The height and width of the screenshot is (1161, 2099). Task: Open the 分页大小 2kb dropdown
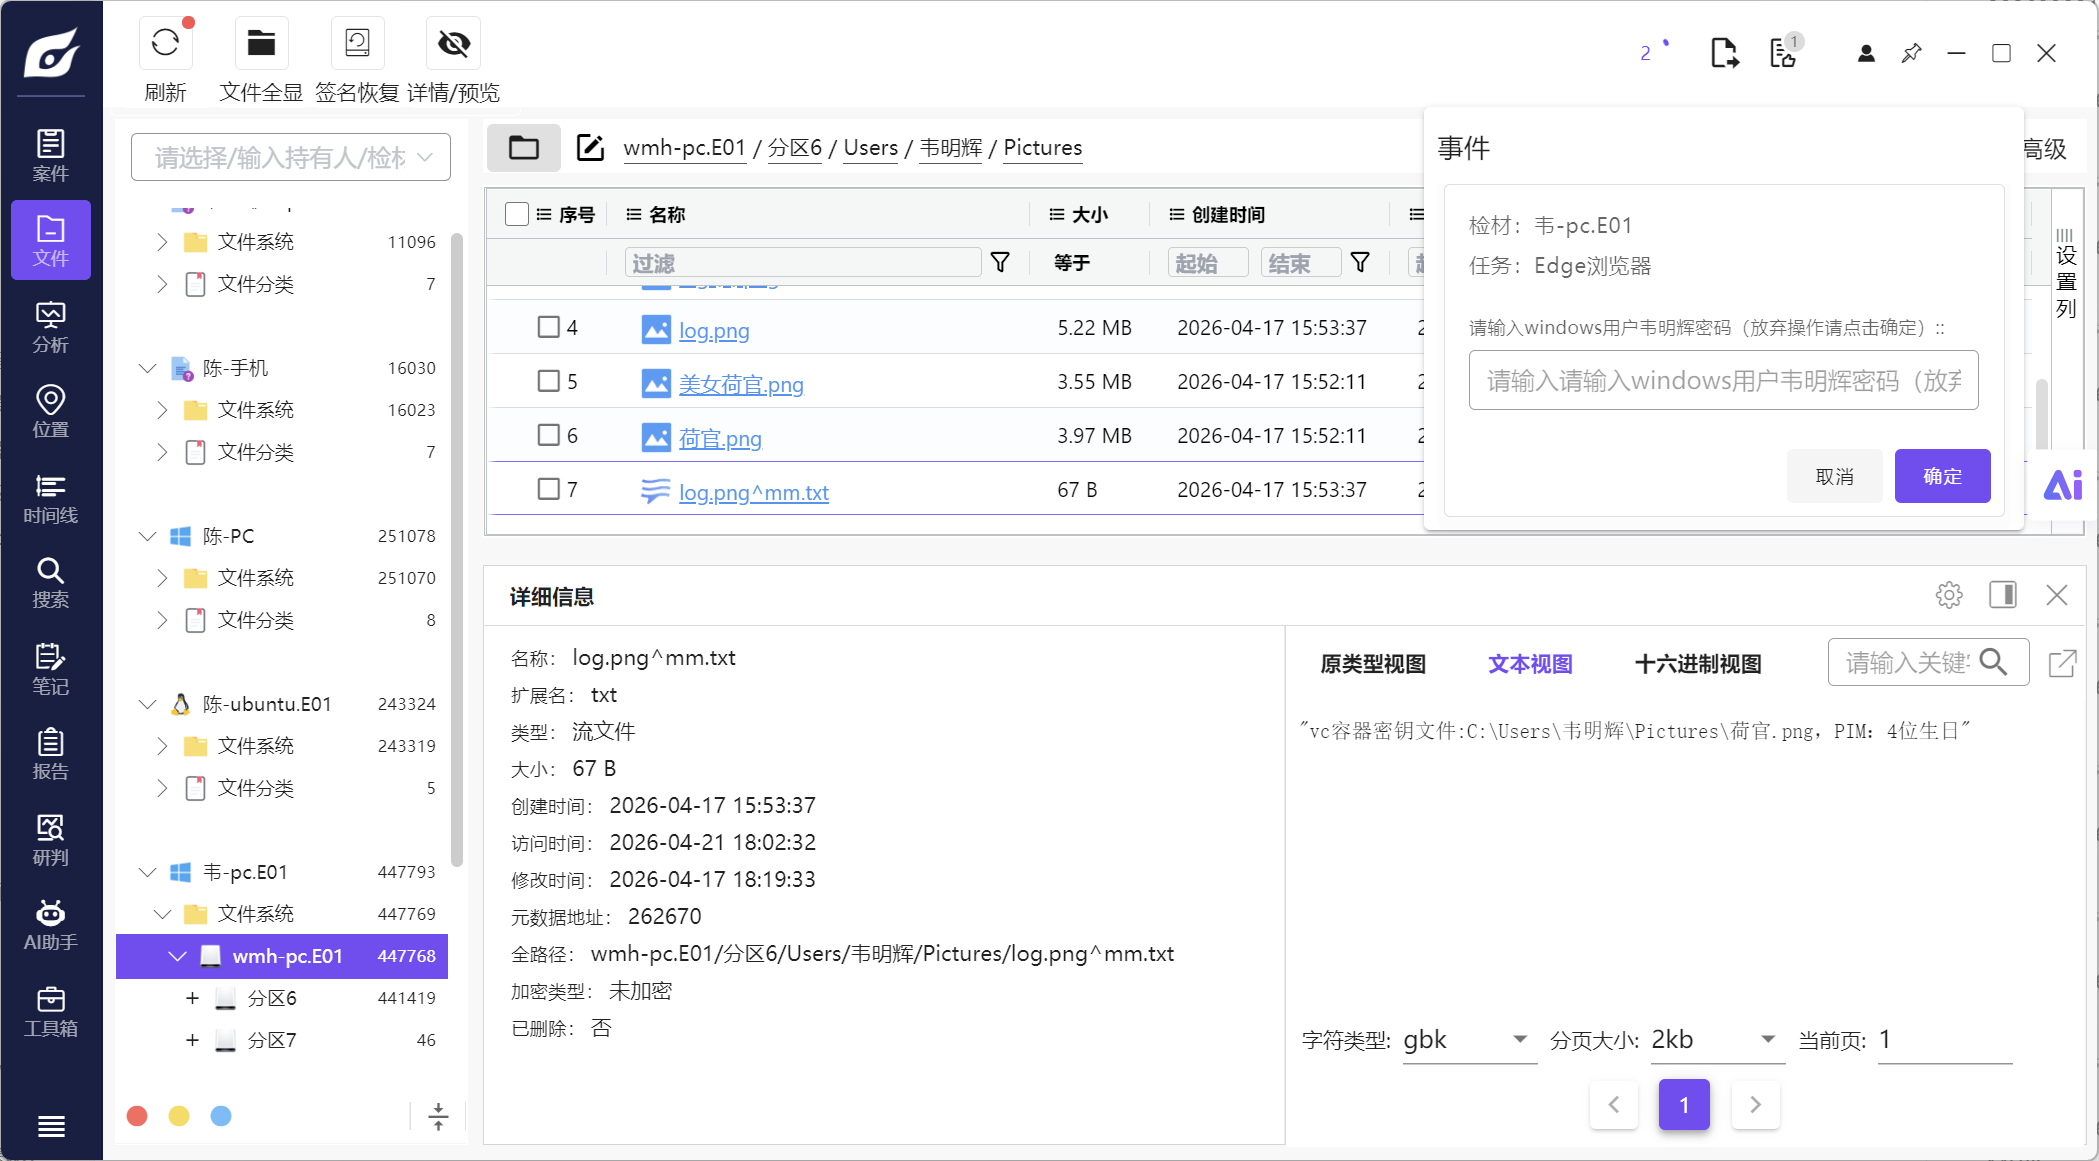coord(1717,1040)
